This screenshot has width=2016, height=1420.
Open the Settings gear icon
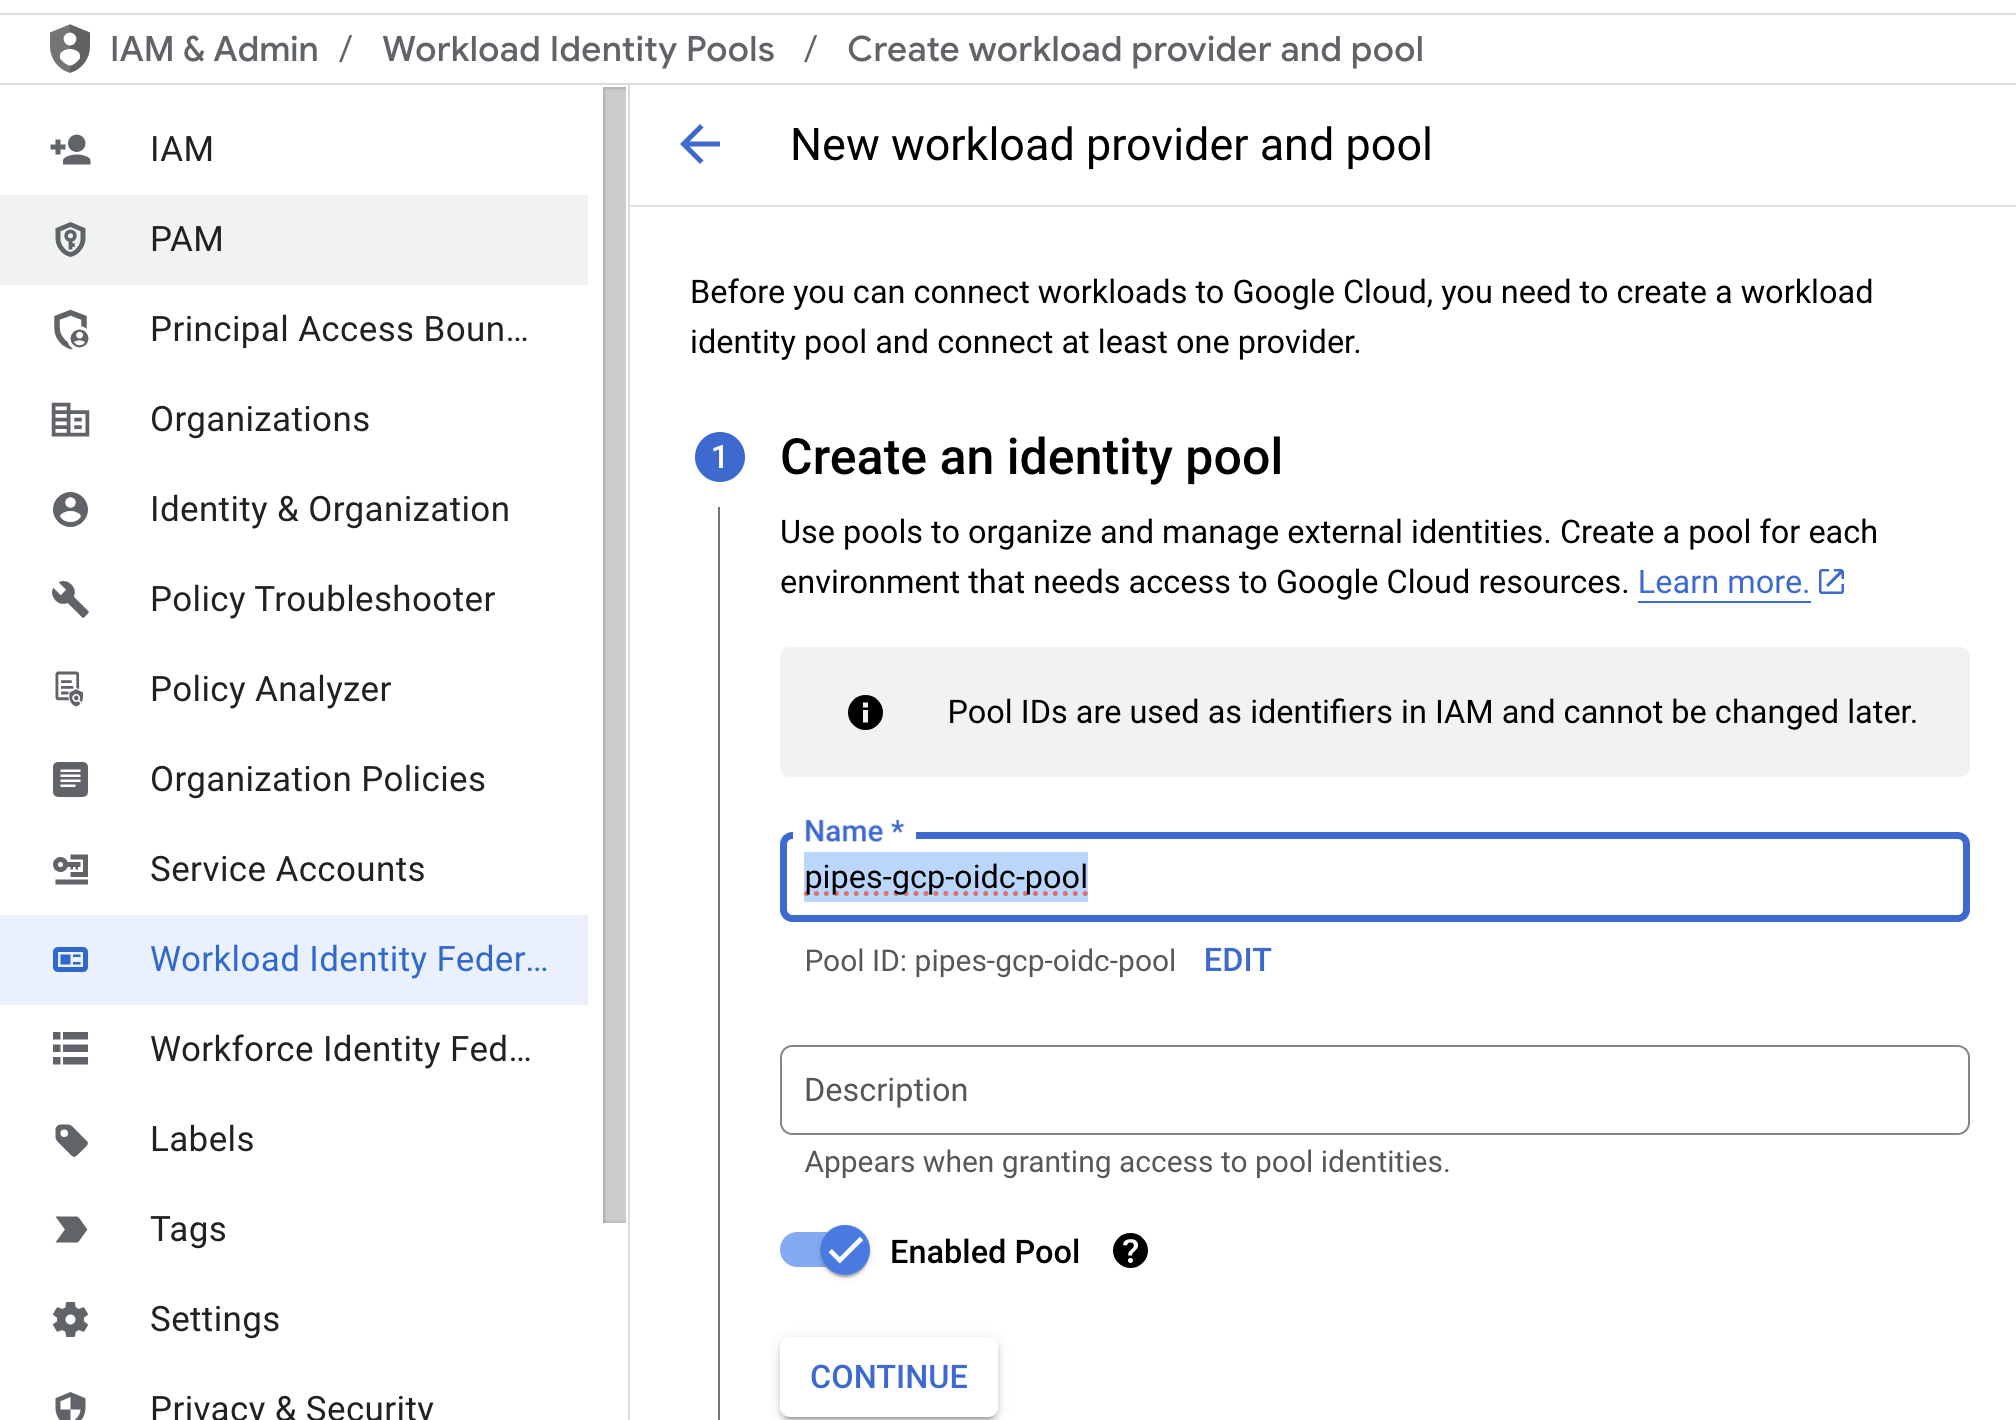[70, 1319]
